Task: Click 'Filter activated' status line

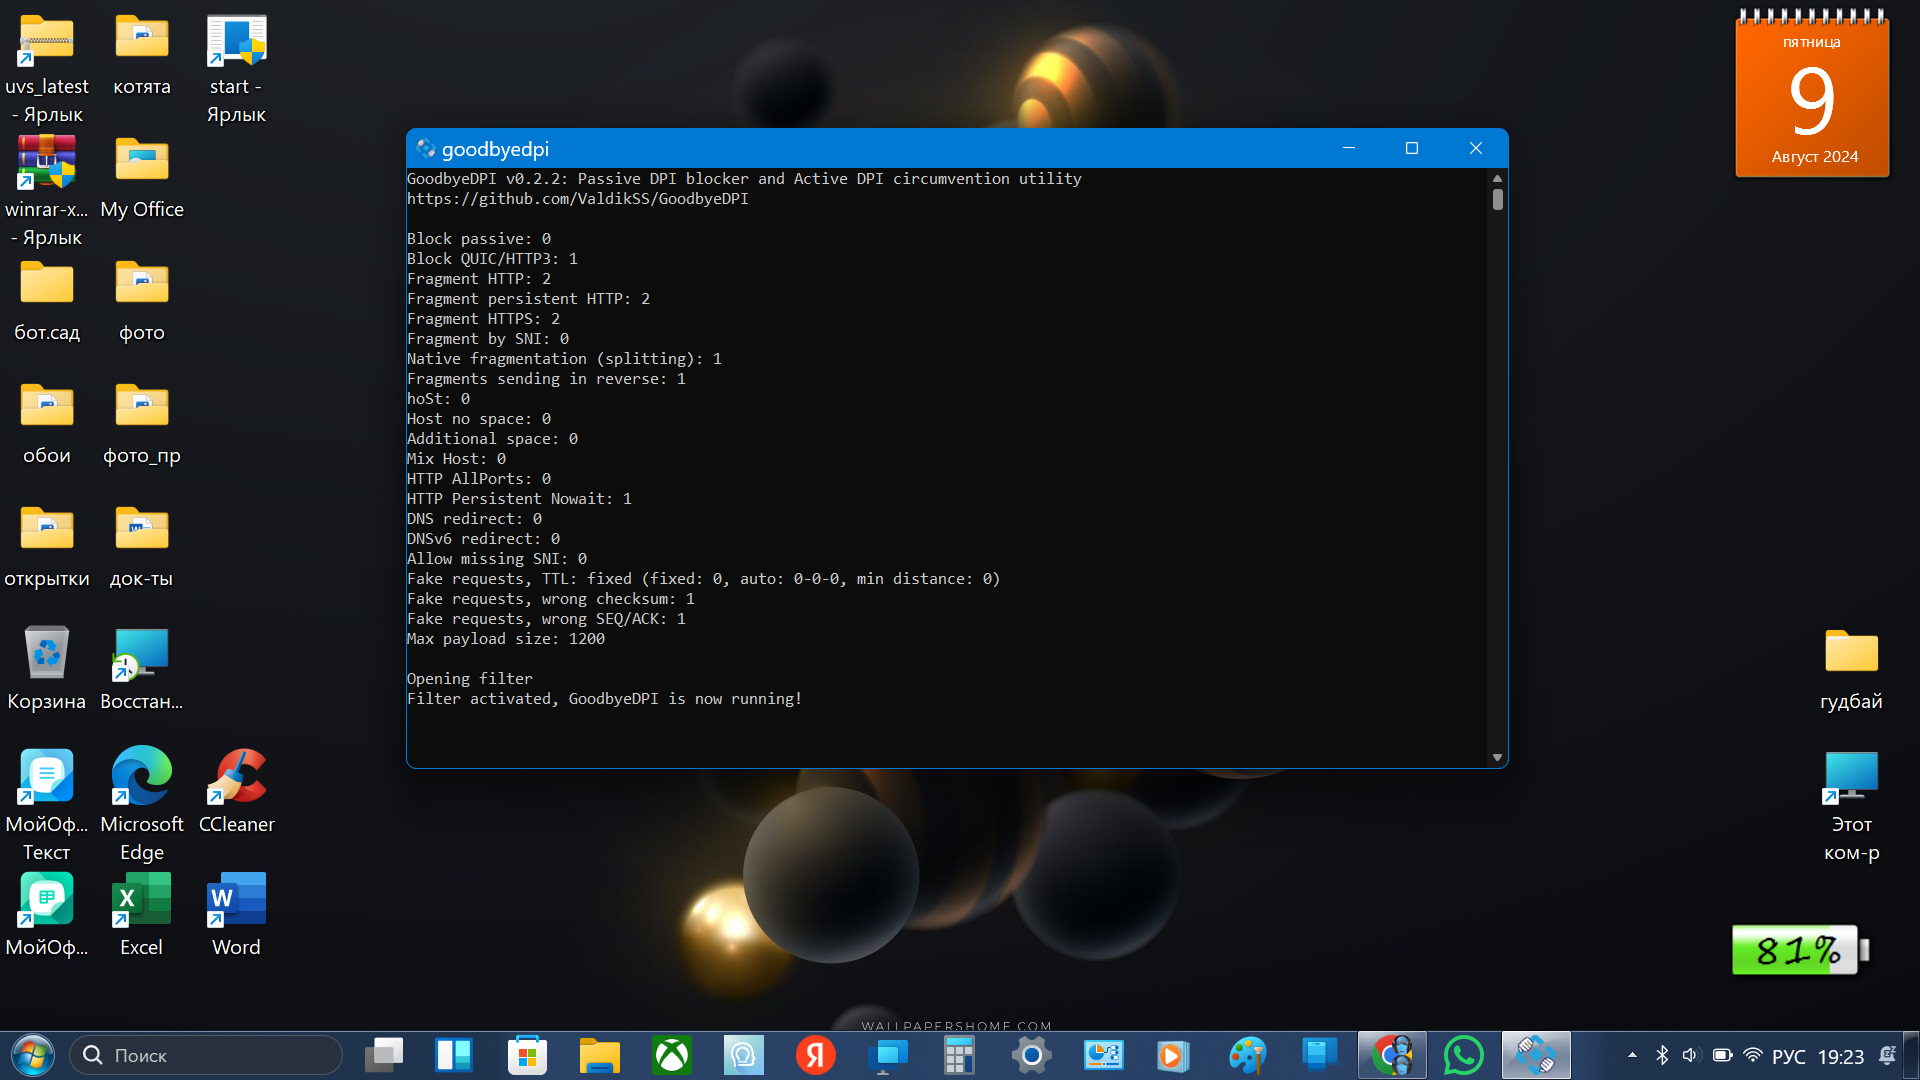Action: pyautogui.click(x=604, y=699)
